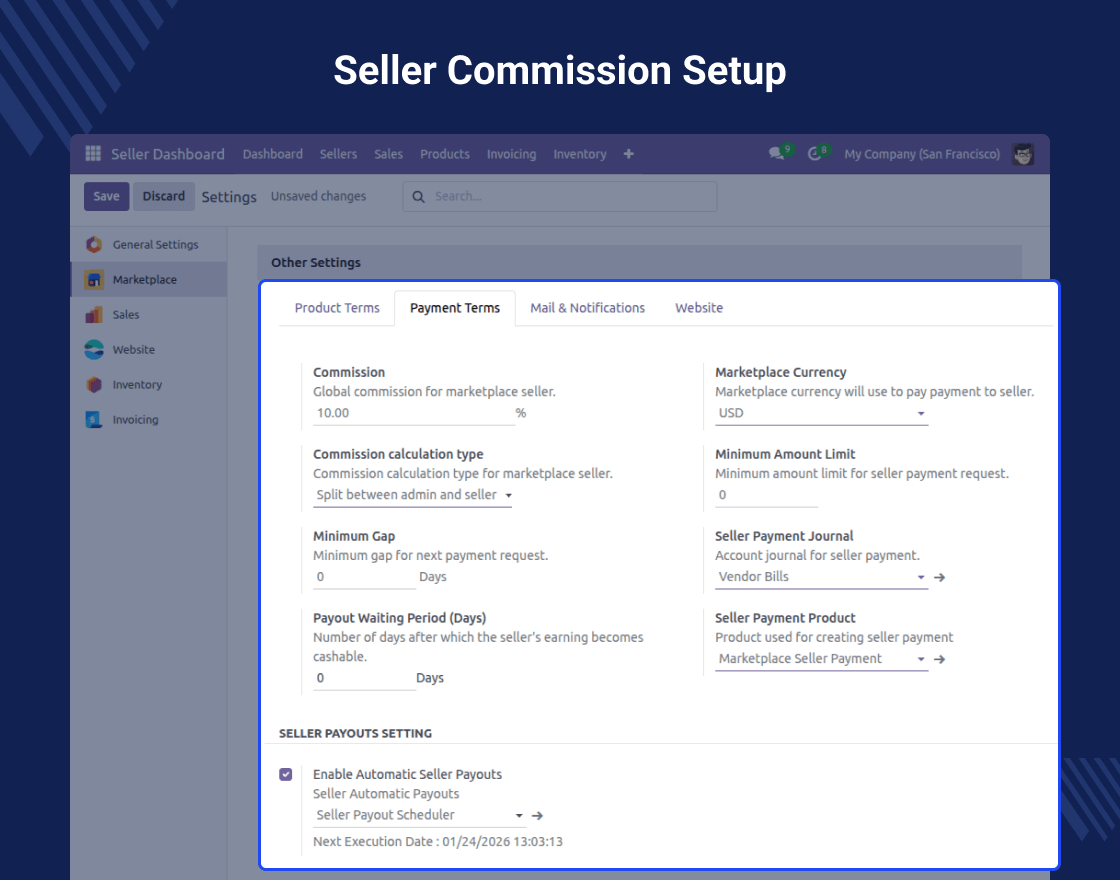Click in the Search settings field
Image resolution: width=1120 pixels, height=880 pixels.
[560, 196]
